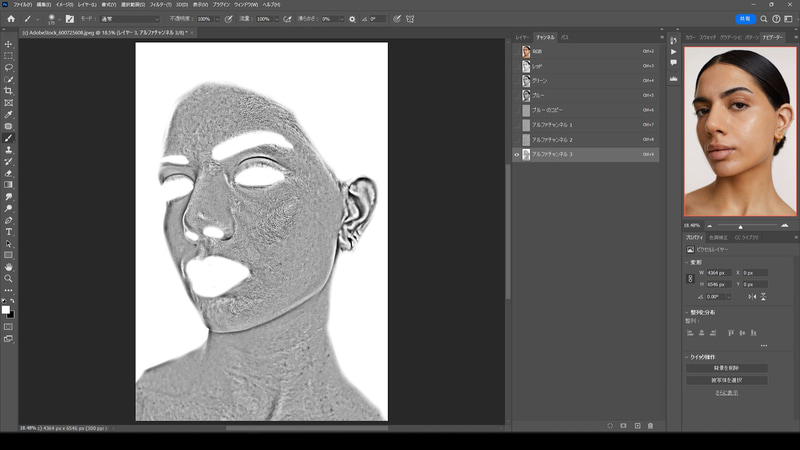This screenshot has height=450, width=800.
Task: Click the alignment more options ellipsis
Action: (x=764, y=346)
